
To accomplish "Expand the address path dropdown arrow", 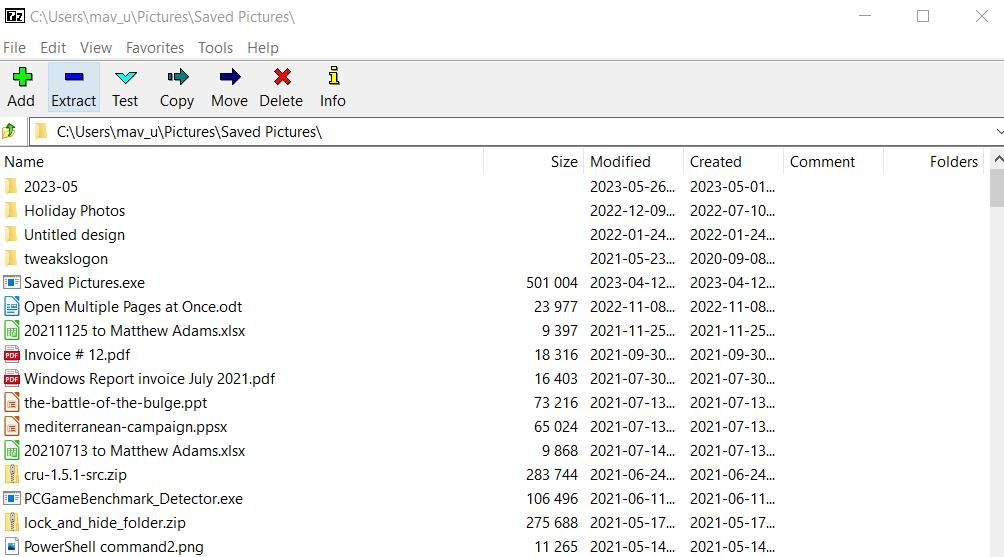I will point(999,132).
